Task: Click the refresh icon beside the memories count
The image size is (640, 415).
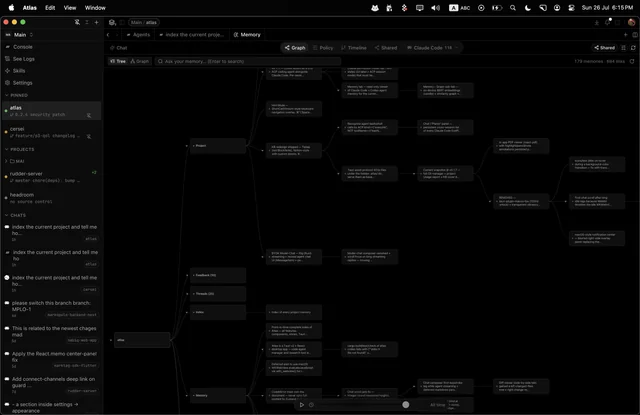Action: click(632, 61)
